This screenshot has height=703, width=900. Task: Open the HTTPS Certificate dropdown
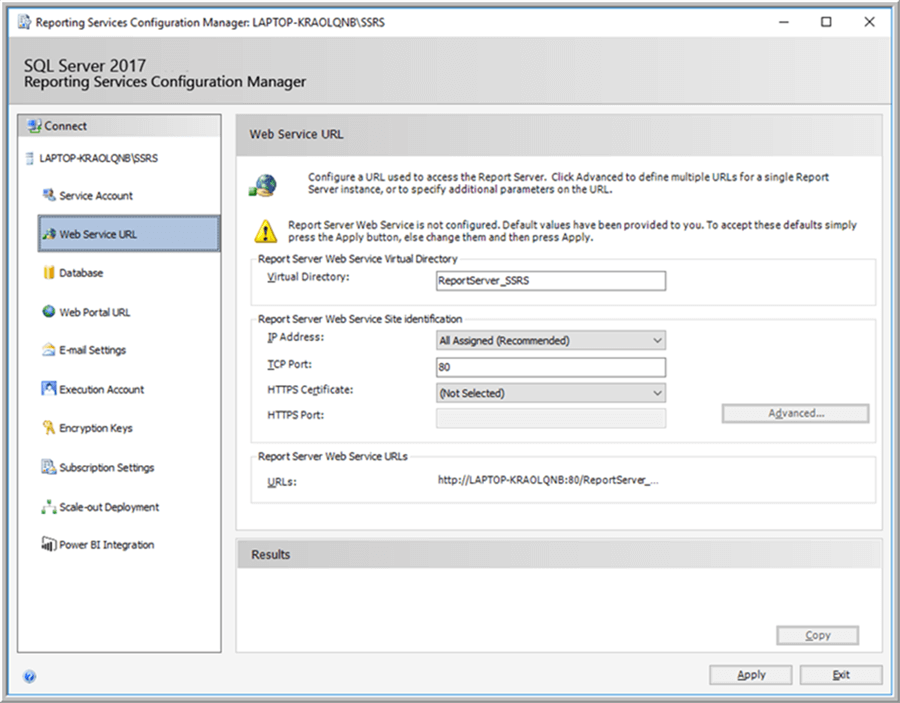click(x=551, y=393)
